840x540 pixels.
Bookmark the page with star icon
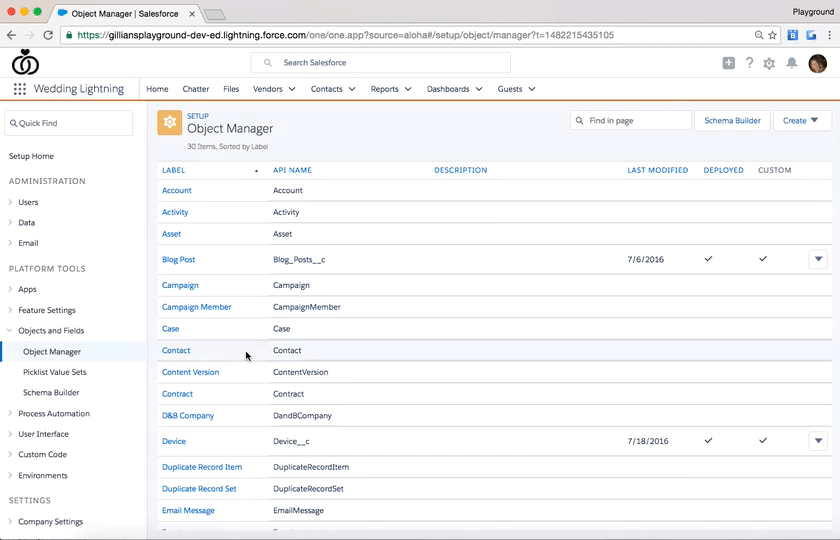tap(772, 35)
